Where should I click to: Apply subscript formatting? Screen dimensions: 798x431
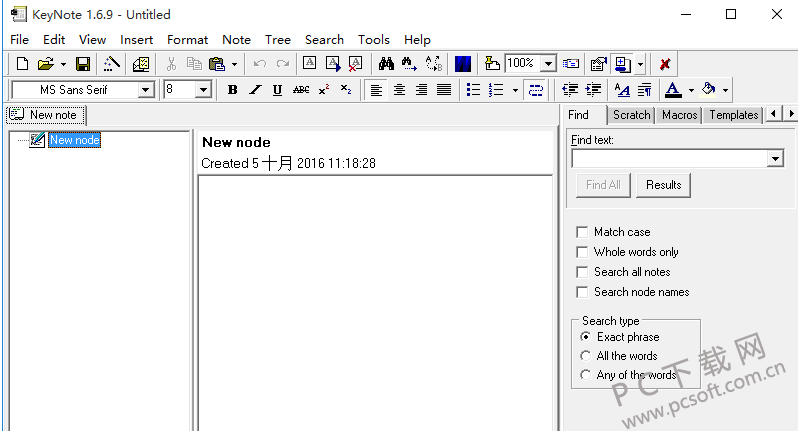[x=346, y=90]
